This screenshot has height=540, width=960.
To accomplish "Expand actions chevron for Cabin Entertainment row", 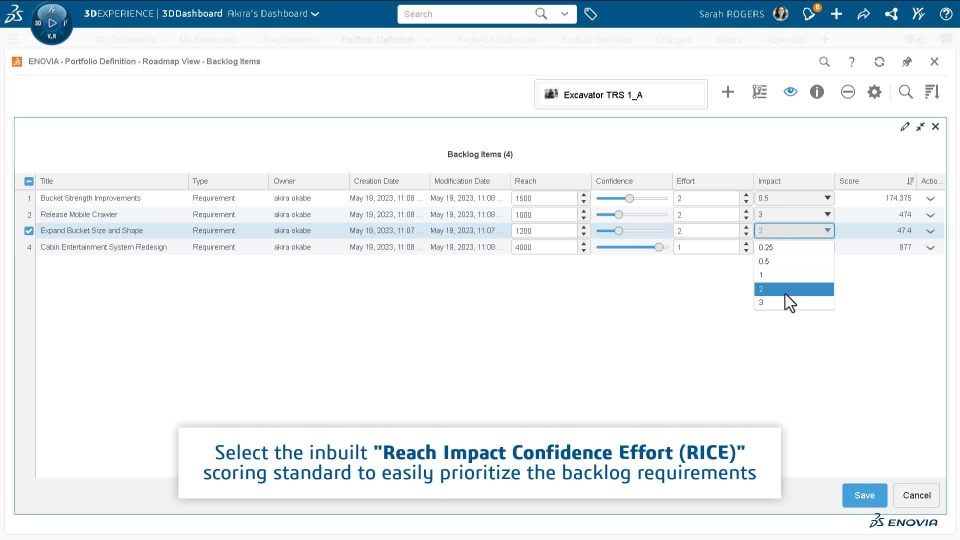I will 931,248.
